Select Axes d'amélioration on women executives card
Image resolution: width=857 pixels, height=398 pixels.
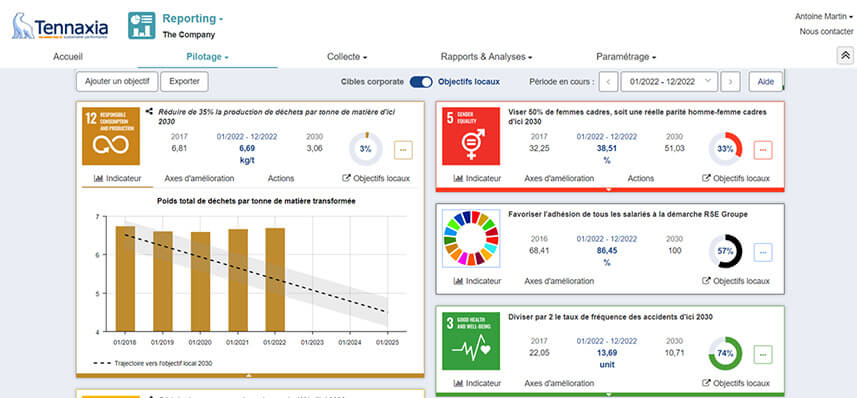(559, 178)
